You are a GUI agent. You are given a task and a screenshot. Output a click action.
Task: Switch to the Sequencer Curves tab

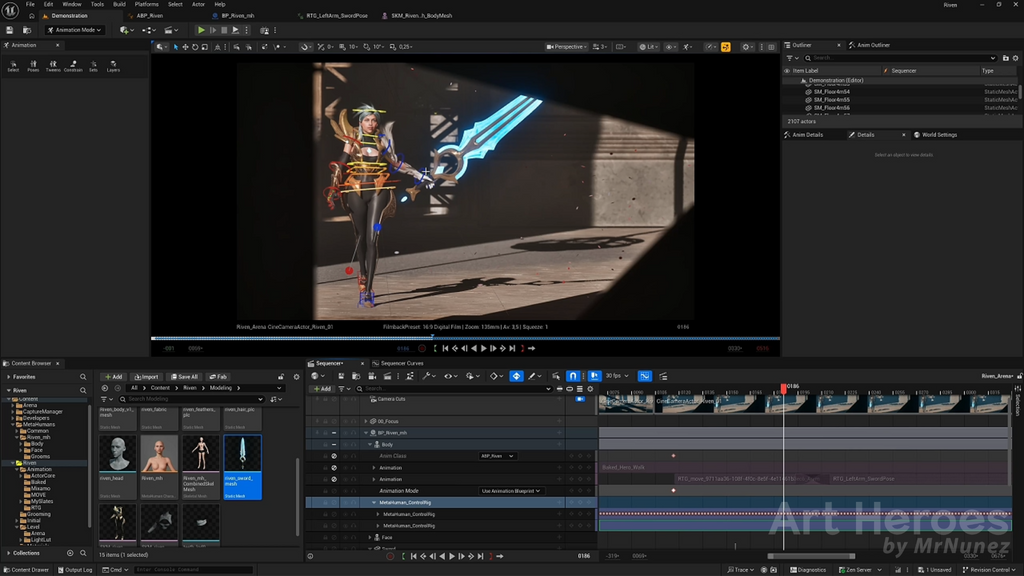[x=402, y=364]
